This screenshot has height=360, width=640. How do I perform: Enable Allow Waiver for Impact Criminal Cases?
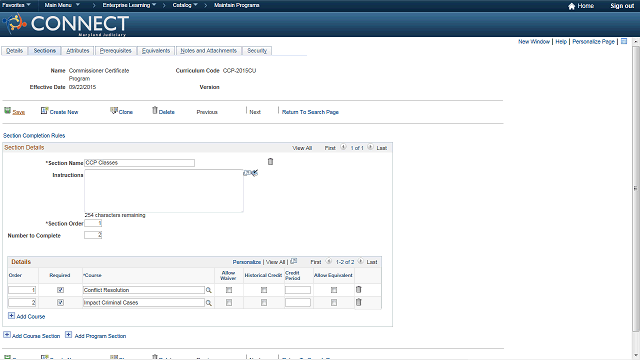click(x=229, y=302)
